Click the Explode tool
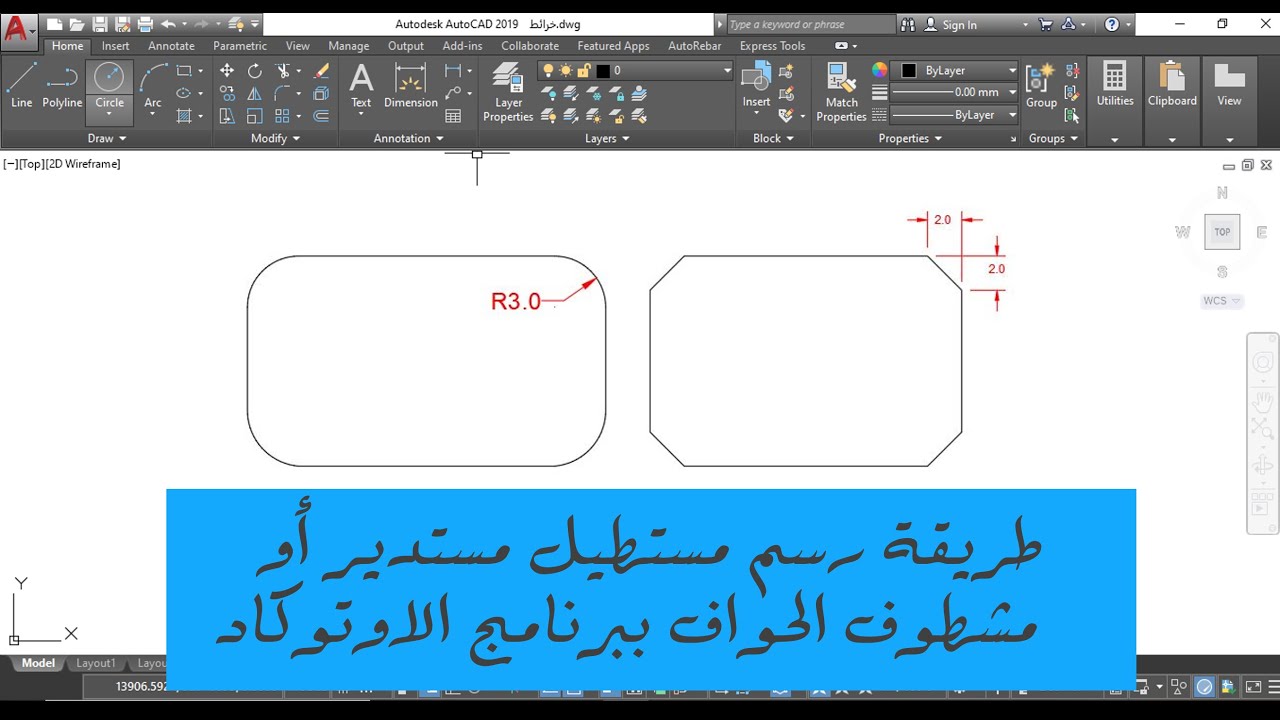The width and height of the screenshot is (1280, 720). (x=321, y=93)
